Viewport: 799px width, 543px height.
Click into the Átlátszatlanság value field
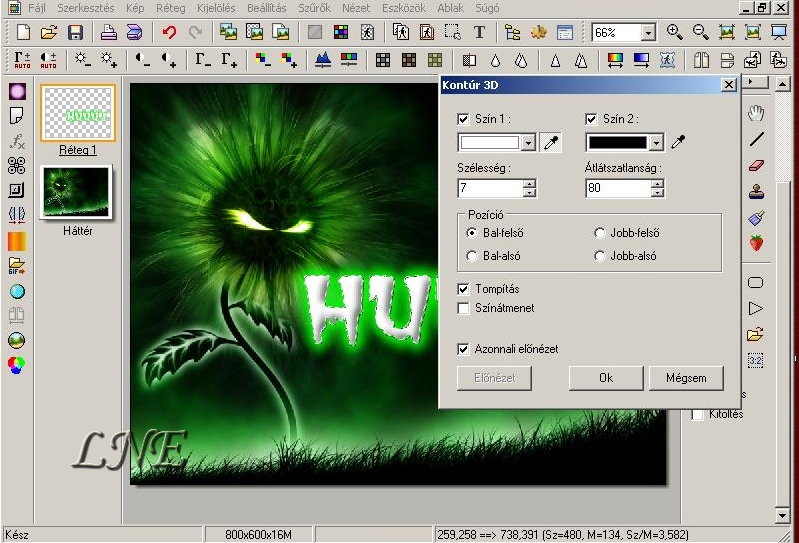pyautogui.click(x=619, y=188)
